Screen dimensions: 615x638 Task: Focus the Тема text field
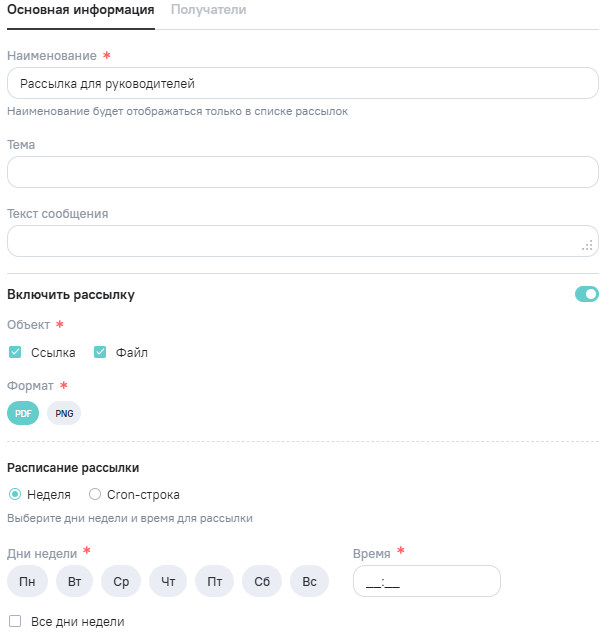point(302,172)
